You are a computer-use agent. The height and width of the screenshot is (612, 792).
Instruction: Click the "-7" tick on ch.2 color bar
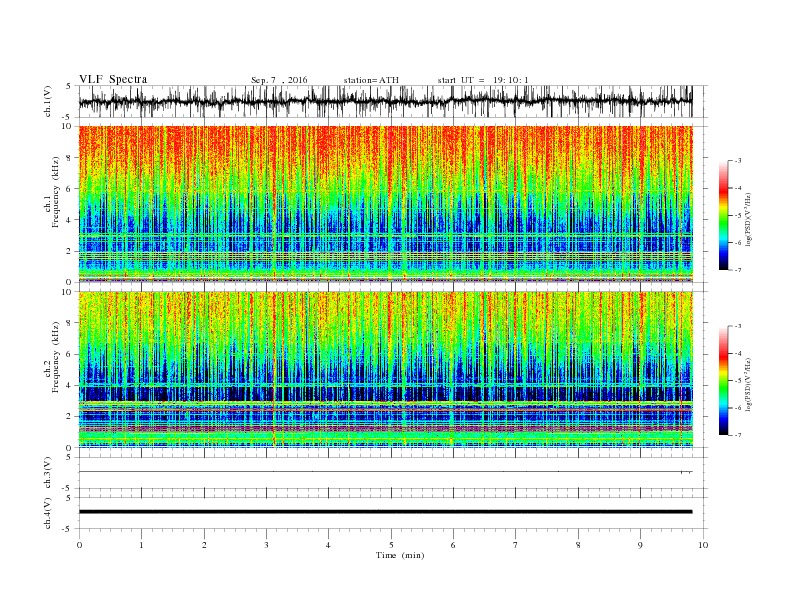click(x=738, y=435)
